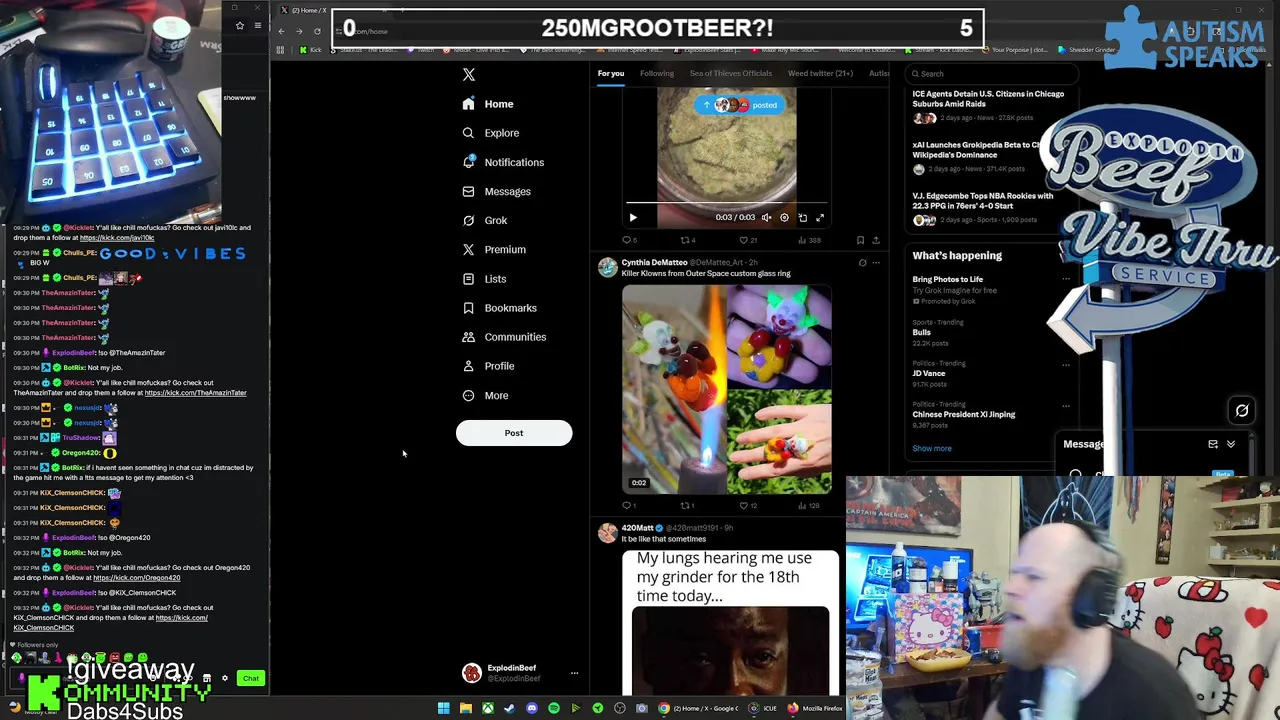
Task: Seek on the video progress bar
Action: (x=726, y=203)
